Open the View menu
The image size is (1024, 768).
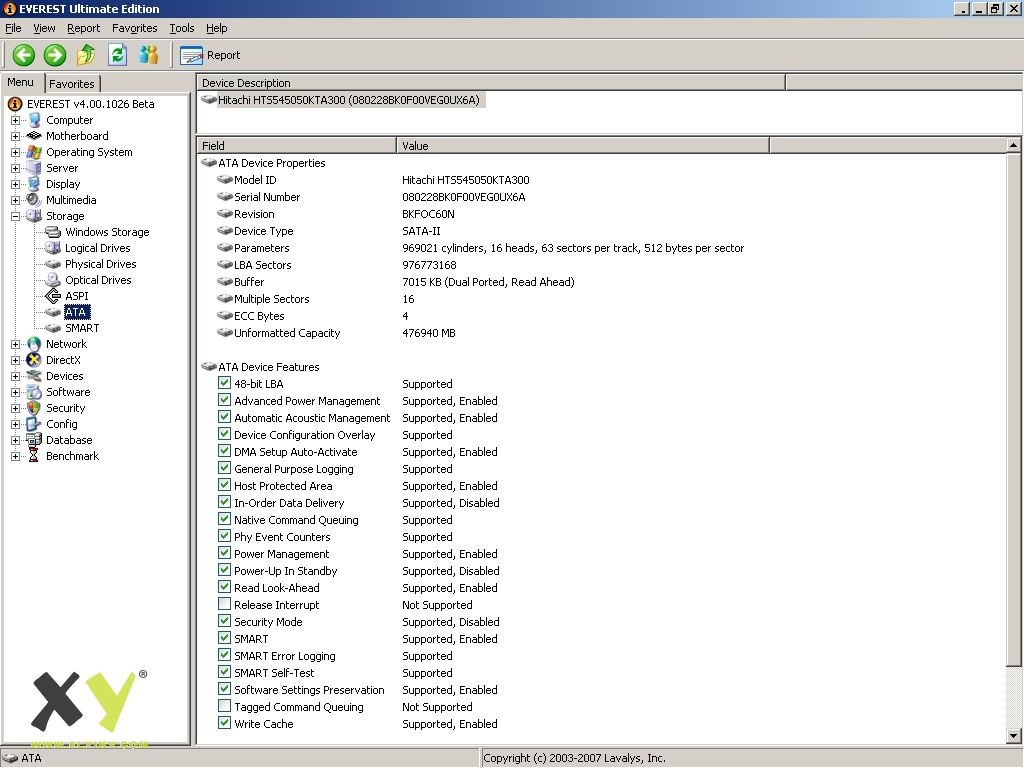[44, 28]
